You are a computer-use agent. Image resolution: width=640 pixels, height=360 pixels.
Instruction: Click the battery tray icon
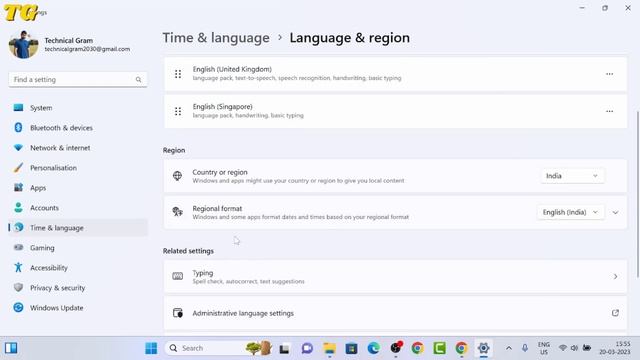click(587, 348)
